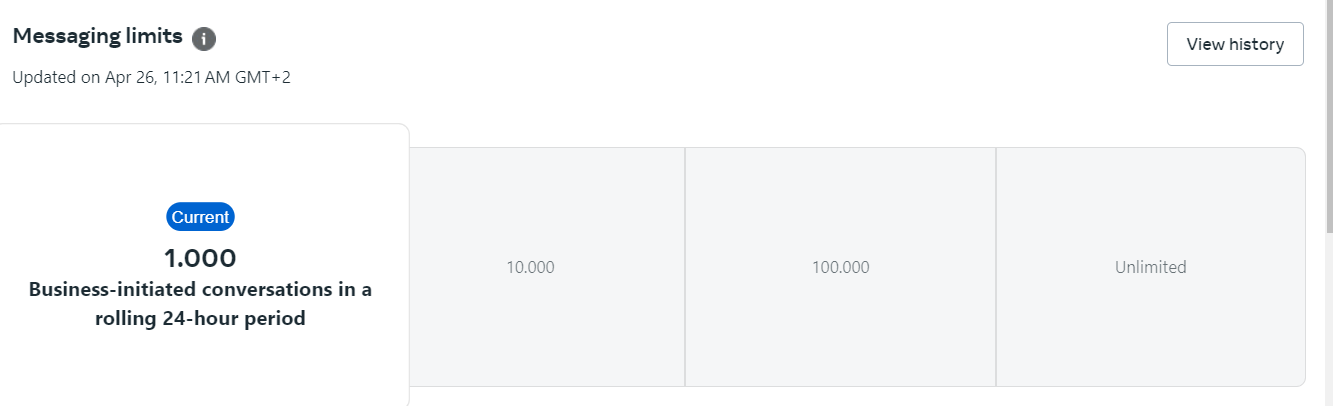Click the blue Current badge
This screenshot has height=406, width=1333.
(x=200, y=217)
